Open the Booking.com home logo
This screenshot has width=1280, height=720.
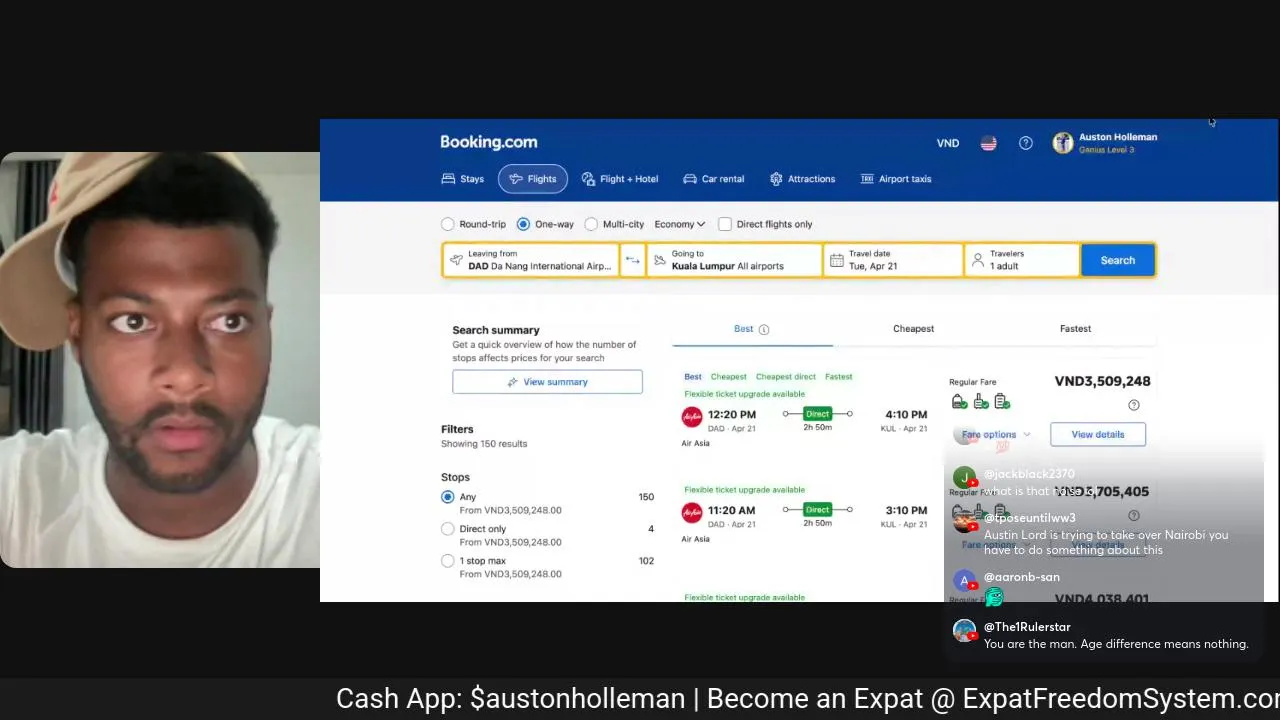click(488, 142)
